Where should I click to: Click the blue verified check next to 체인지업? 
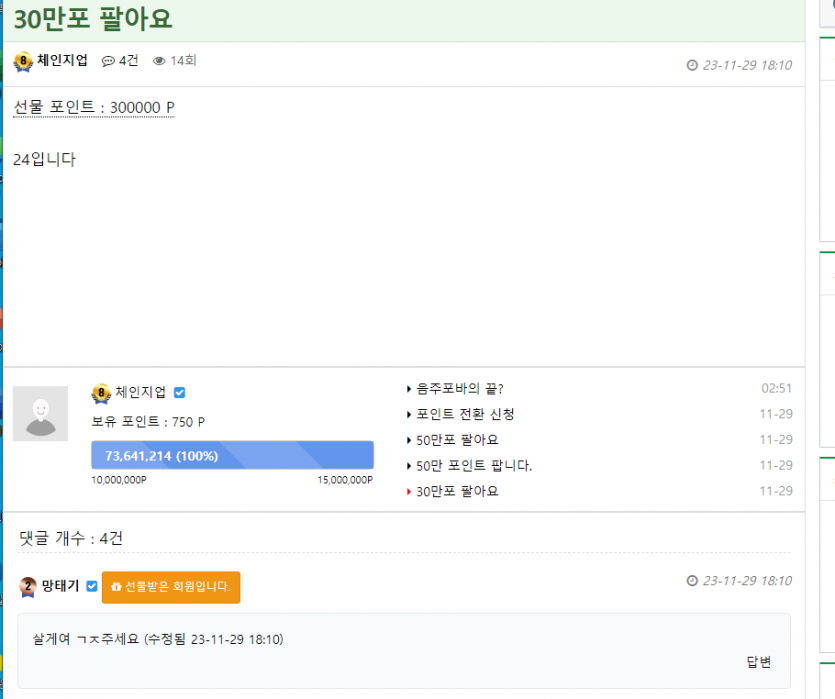(x=179, y=393)
